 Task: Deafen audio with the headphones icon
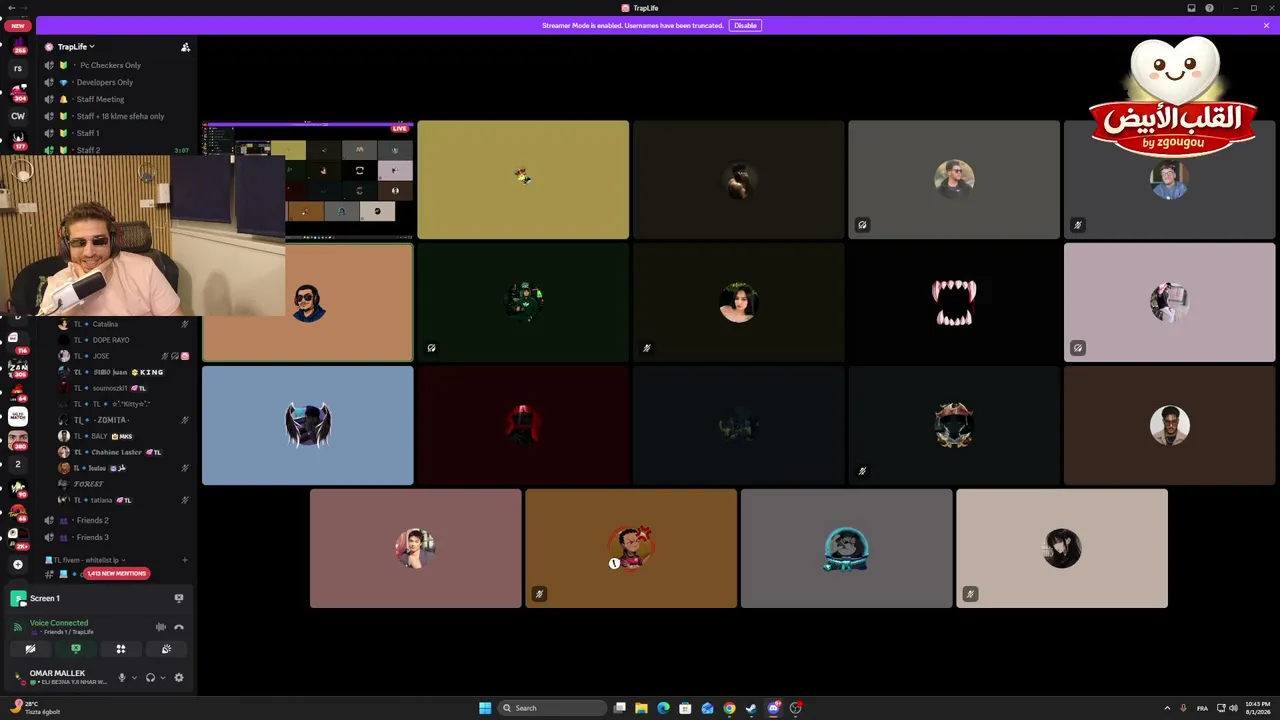click(150, 677)
